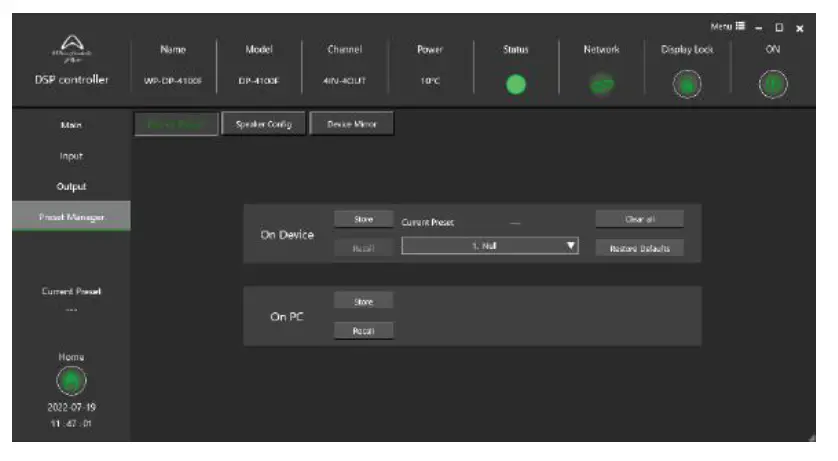Click the clock time under the date
This screenshot has height=461, width=838.
pos(71,424)
